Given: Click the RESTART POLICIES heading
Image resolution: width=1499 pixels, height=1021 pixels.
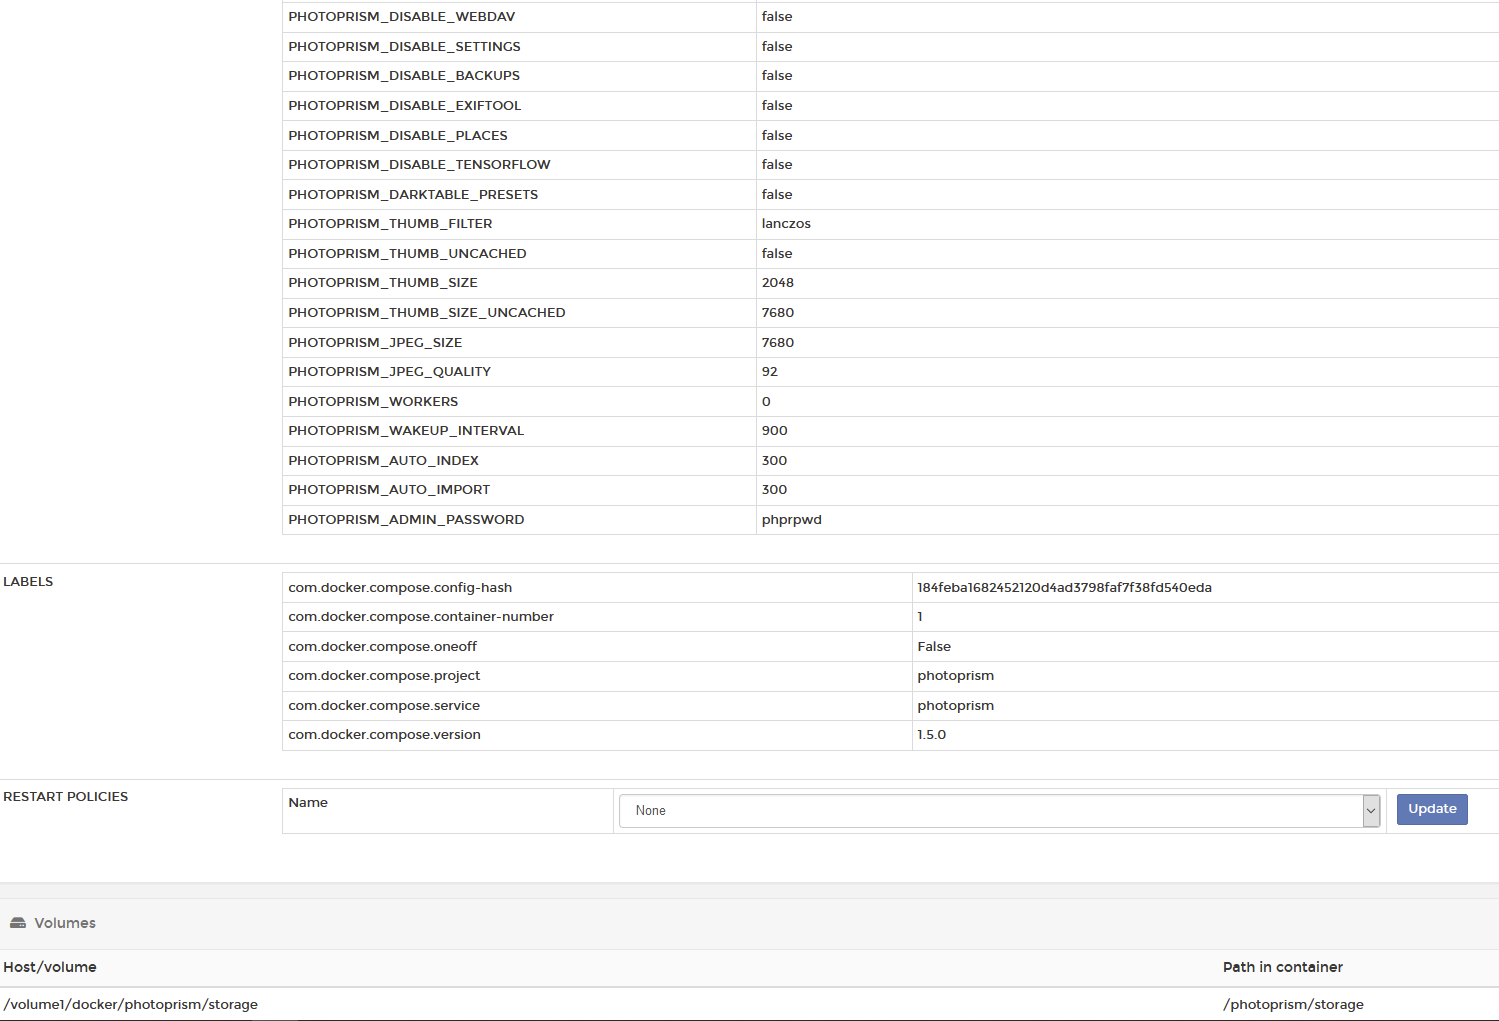Looking at the screenshot, I should [x=66, y=796].
